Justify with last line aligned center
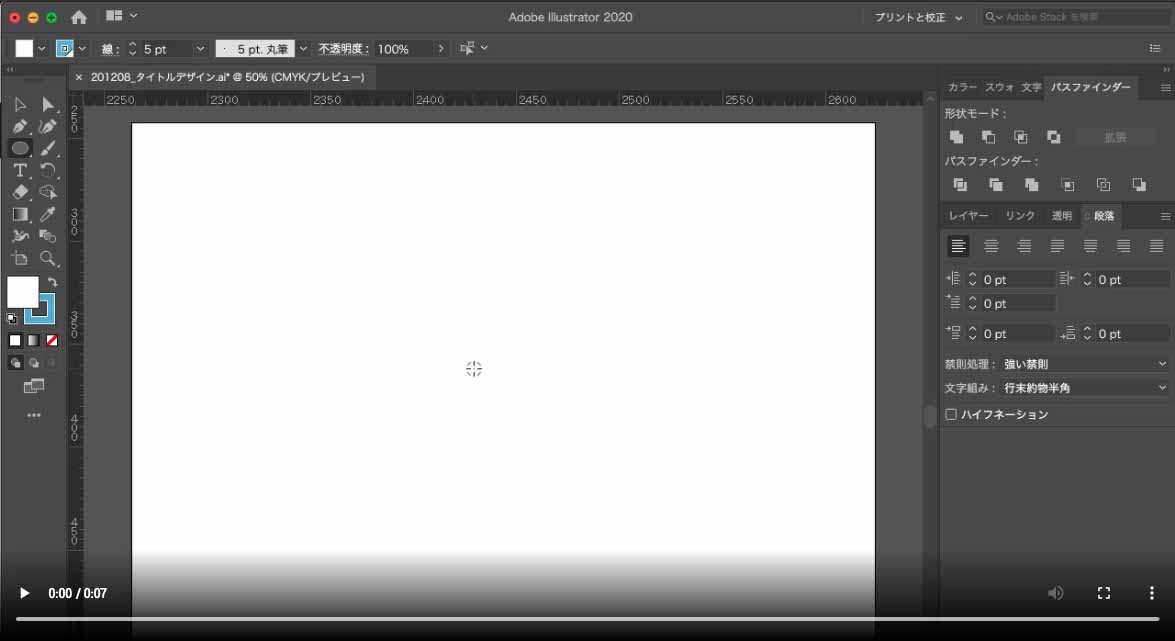 click(1090, 246)
